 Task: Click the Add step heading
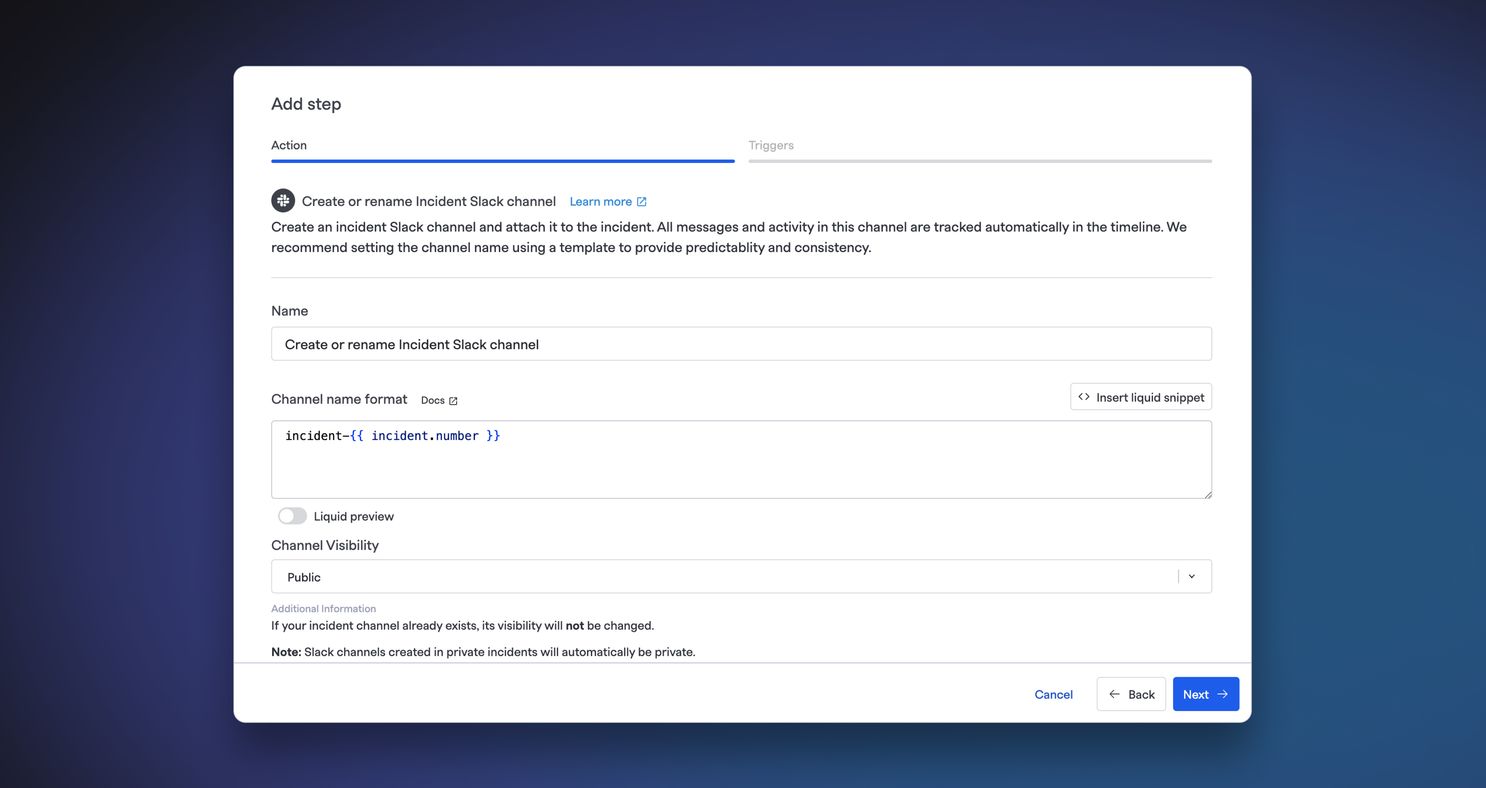coord(306,104)
